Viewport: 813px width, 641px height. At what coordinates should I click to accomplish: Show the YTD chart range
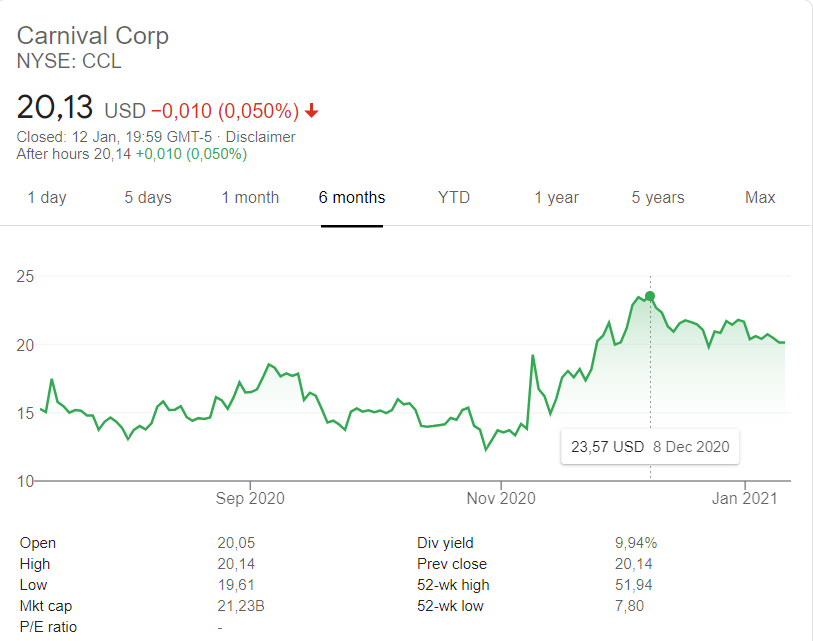tap(454, 198)
